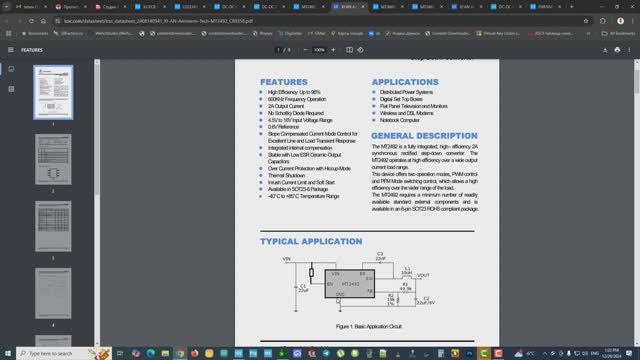Open the notification center

[629, 353]
